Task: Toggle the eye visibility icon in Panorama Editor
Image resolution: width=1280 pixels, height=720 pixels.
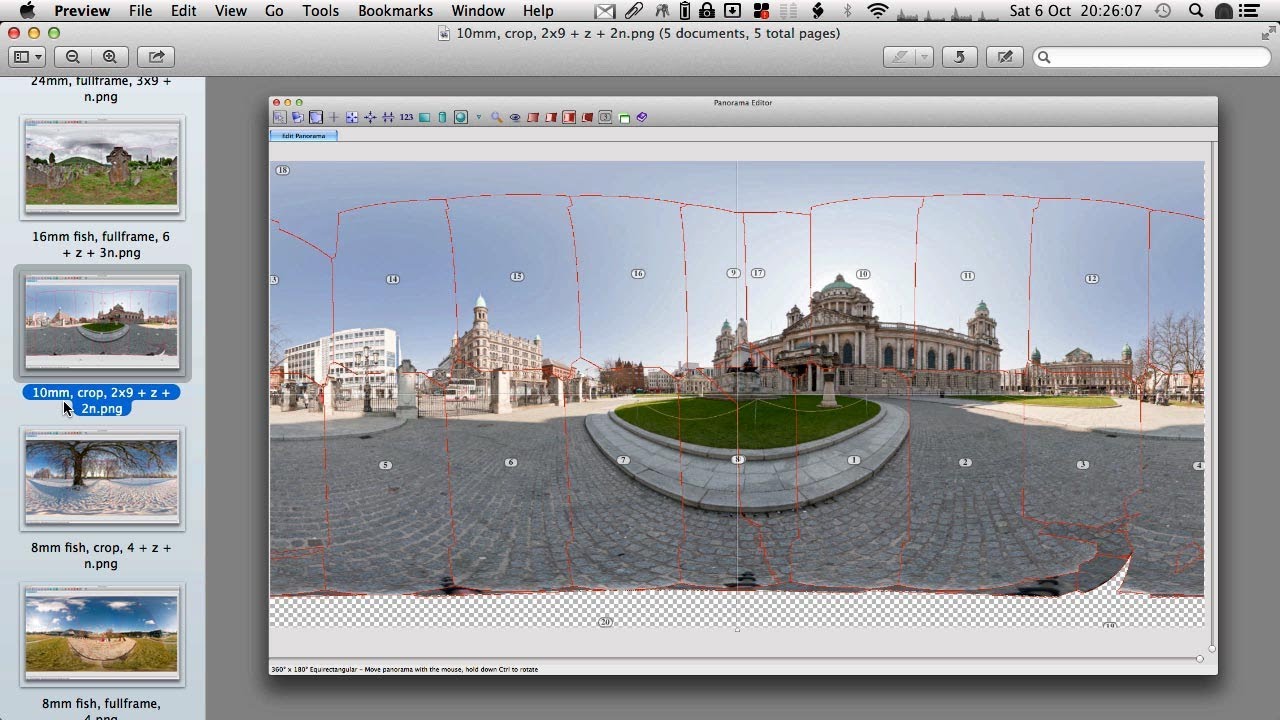Action: click(x=515, y=117)
